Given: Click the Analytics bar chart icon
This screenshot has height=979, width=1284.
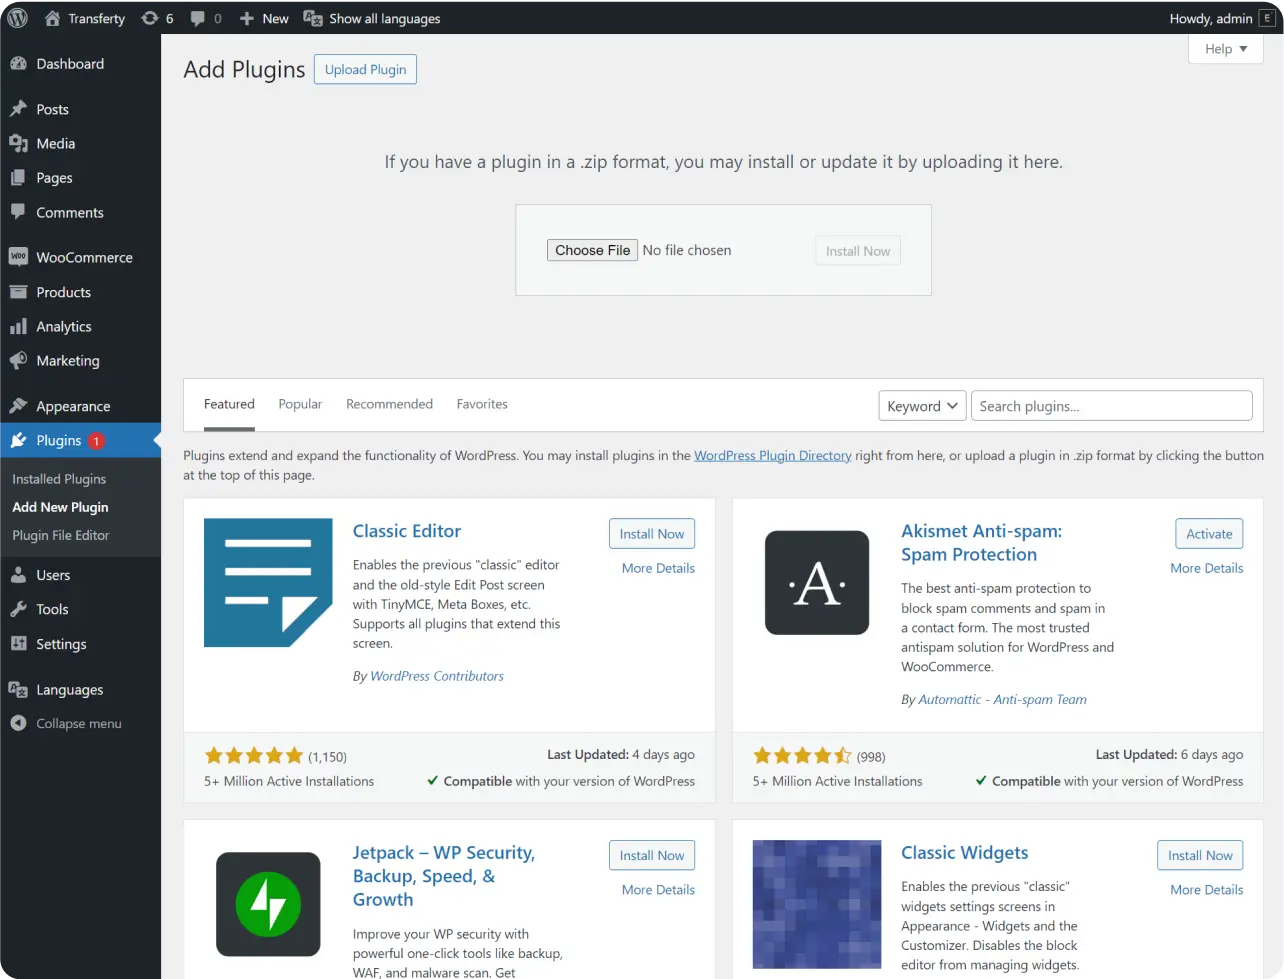Looking at the screenshot, I should pyautogui.click(x=18, y=327).
